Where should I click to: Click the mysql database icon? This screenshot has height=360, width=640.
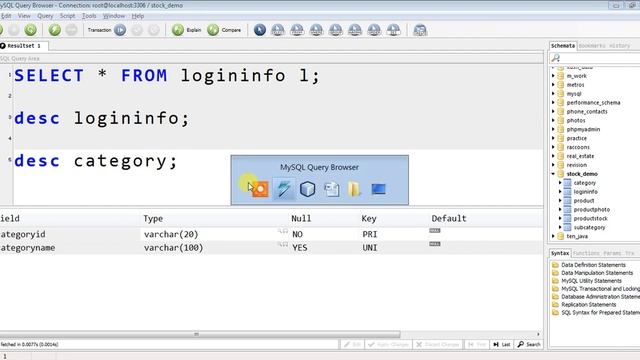tap(561, 94)
